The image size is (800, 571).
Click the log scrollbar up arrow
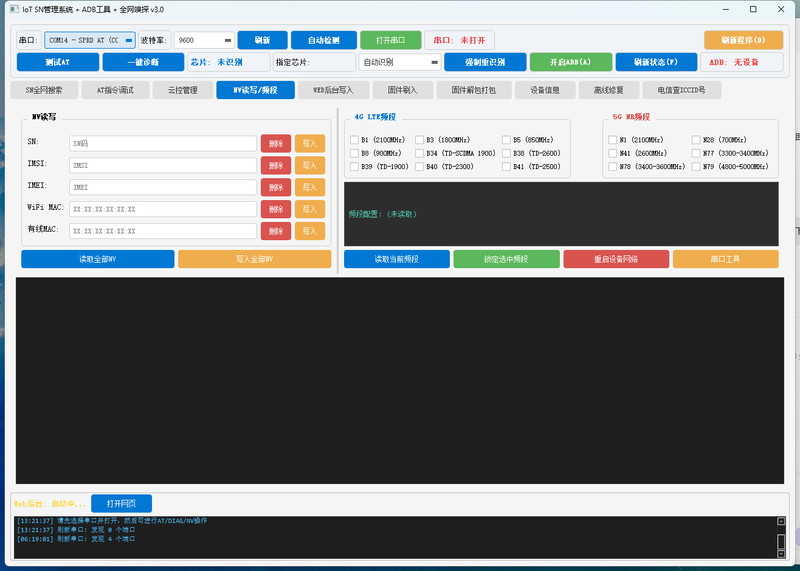[x=781, y=521]
